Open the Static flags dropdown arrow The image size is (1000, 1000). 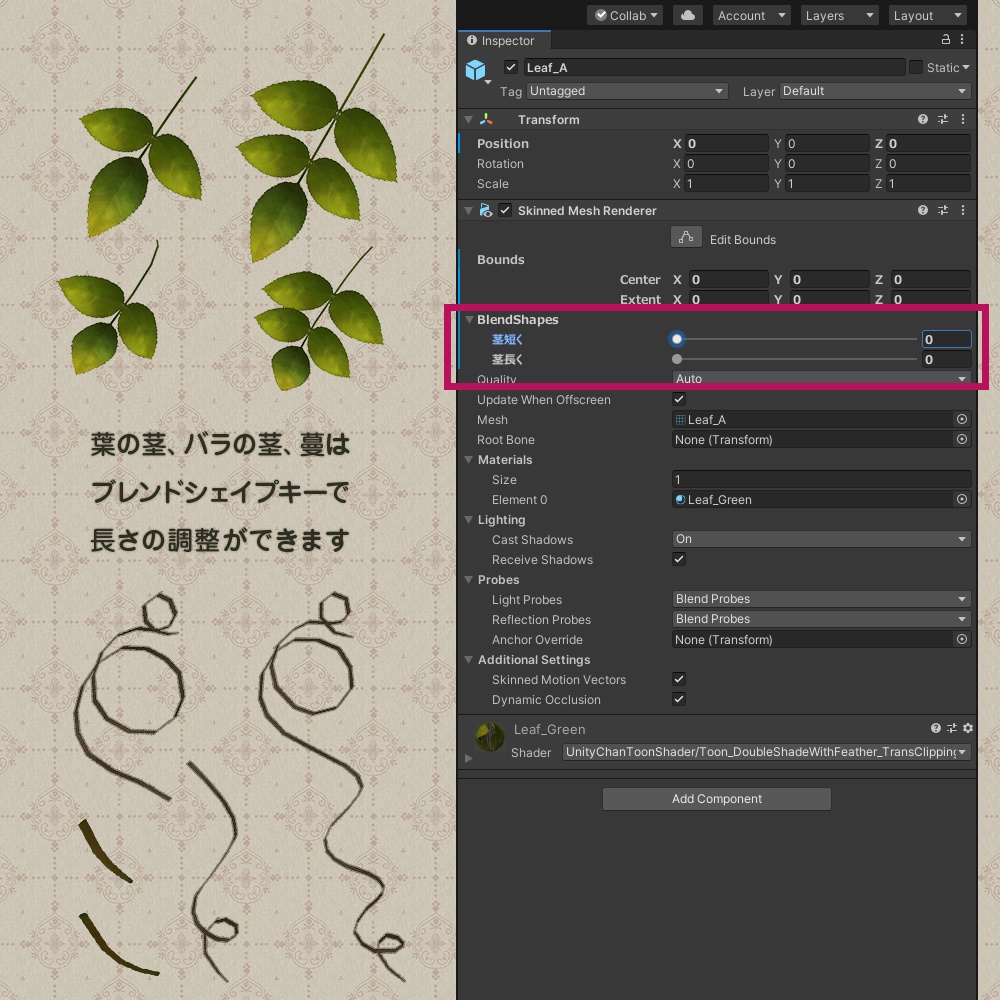coord(966,67)
